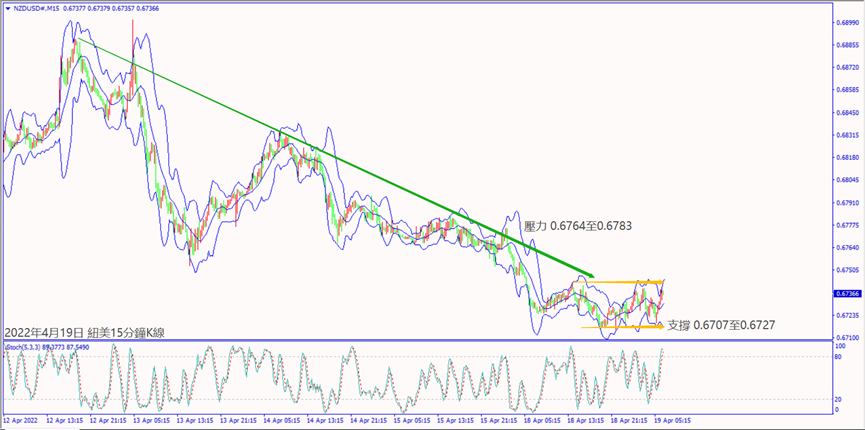The width and height of the screenshot is (865, 430).
Task: Click the stochastic 80 level label
Action: point(836,359)
